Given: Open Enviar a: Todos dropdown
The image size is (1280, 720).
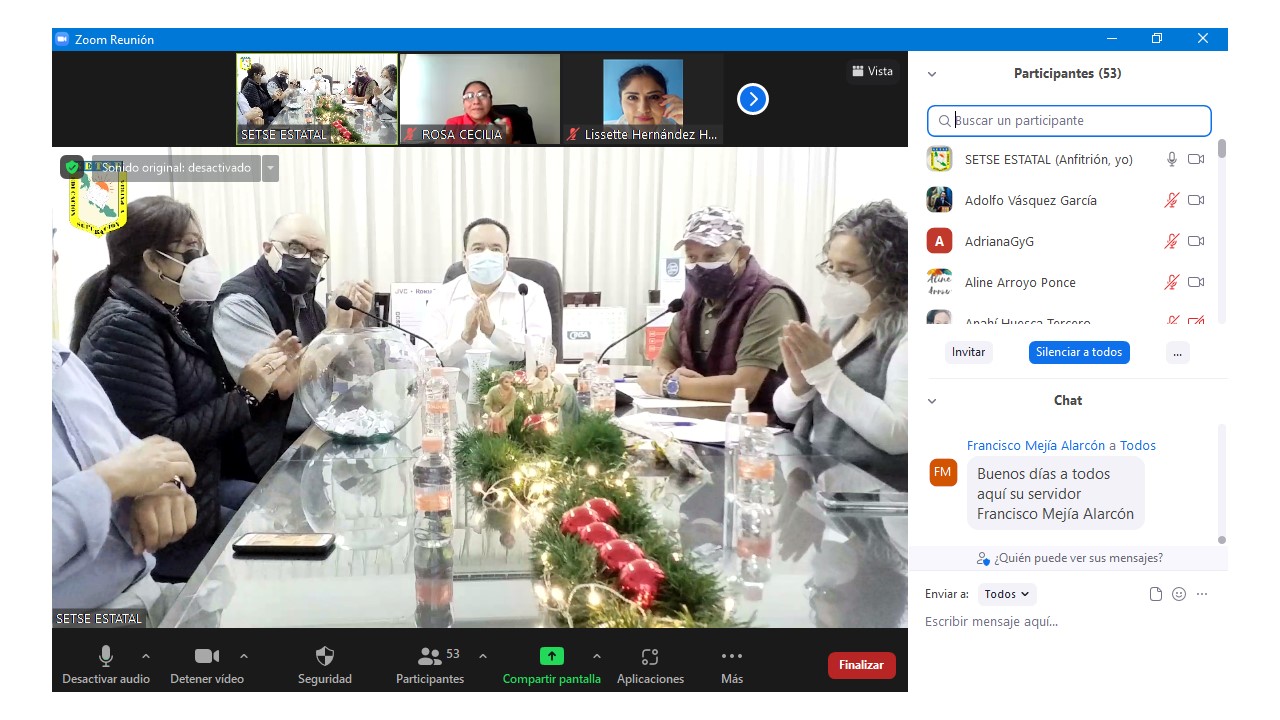Looking at the screenshot, I should click(1007, 594).
